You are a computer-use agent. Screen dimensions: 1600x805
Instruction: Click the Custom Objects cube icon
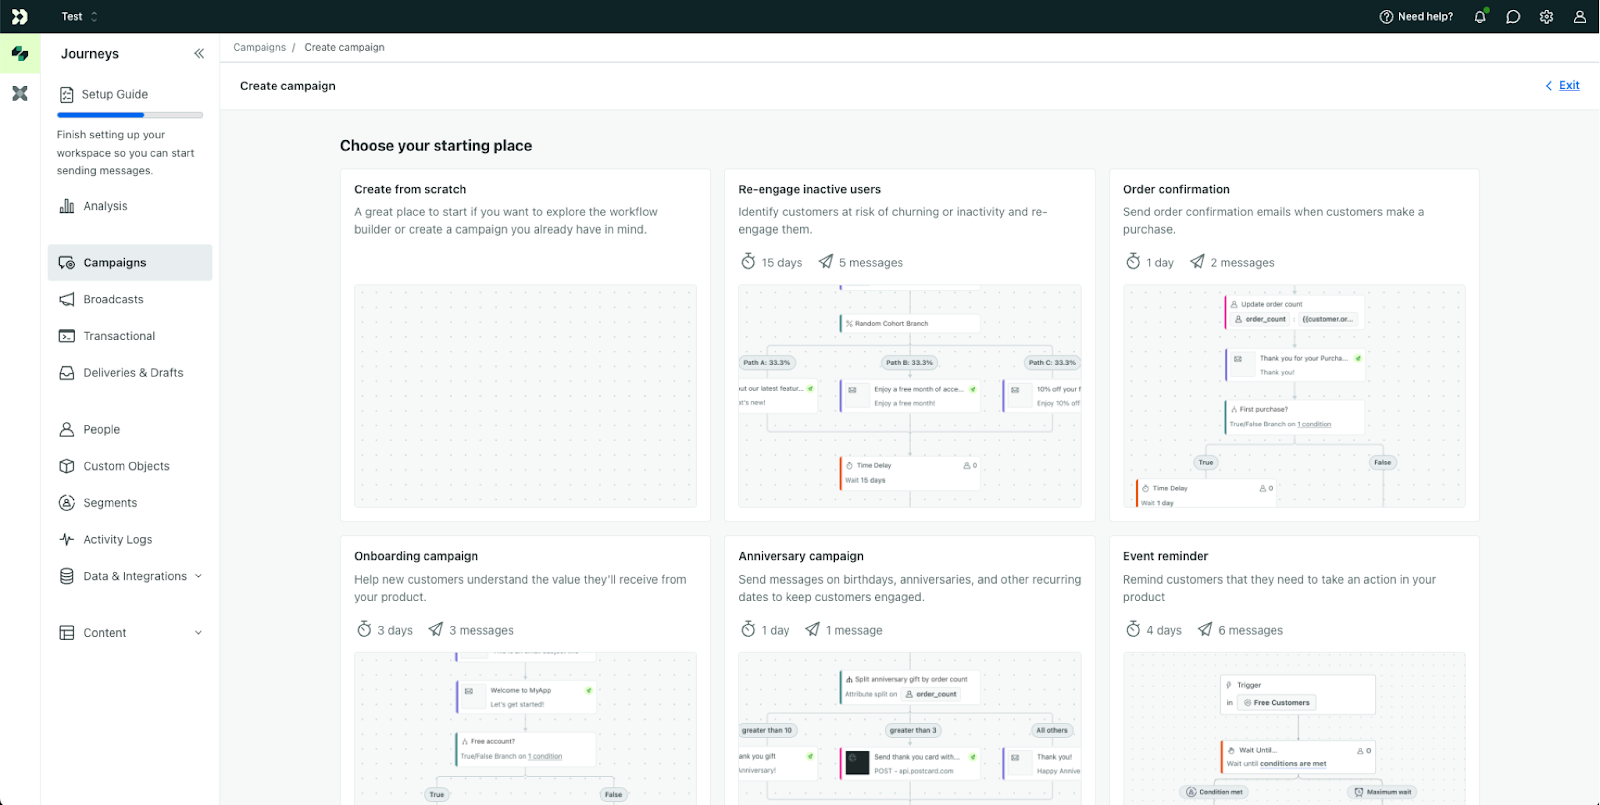click(x=67, y=466)
